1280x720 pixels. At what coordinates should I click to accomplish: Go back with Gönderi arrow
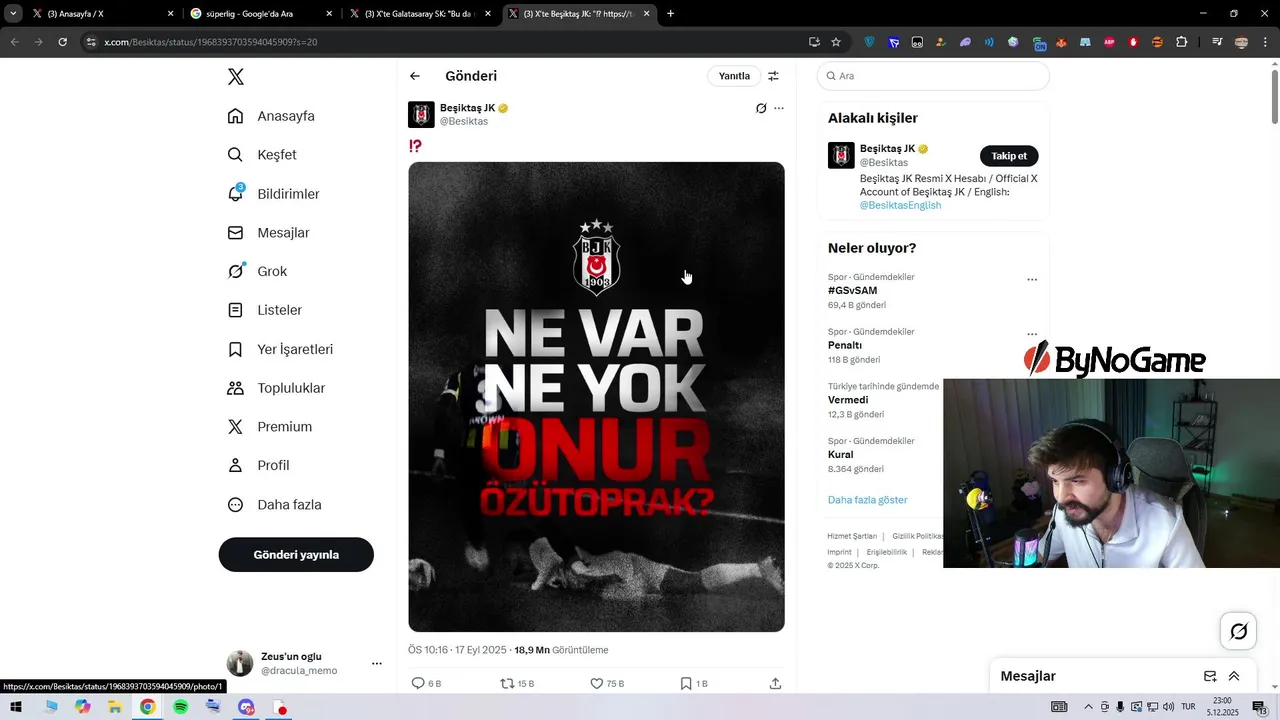[x=415, y=76]
